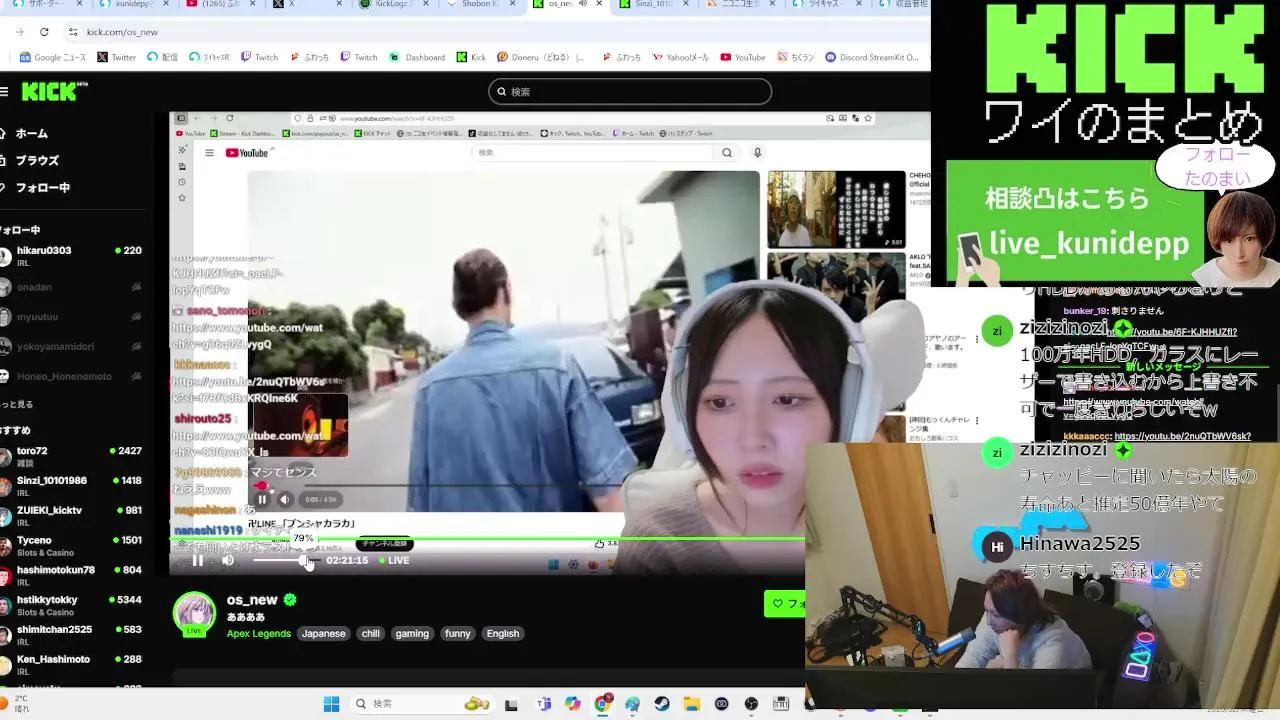Open the Windows Start menu
Viewport: 1280px width, 720px height.
point(331,704)
